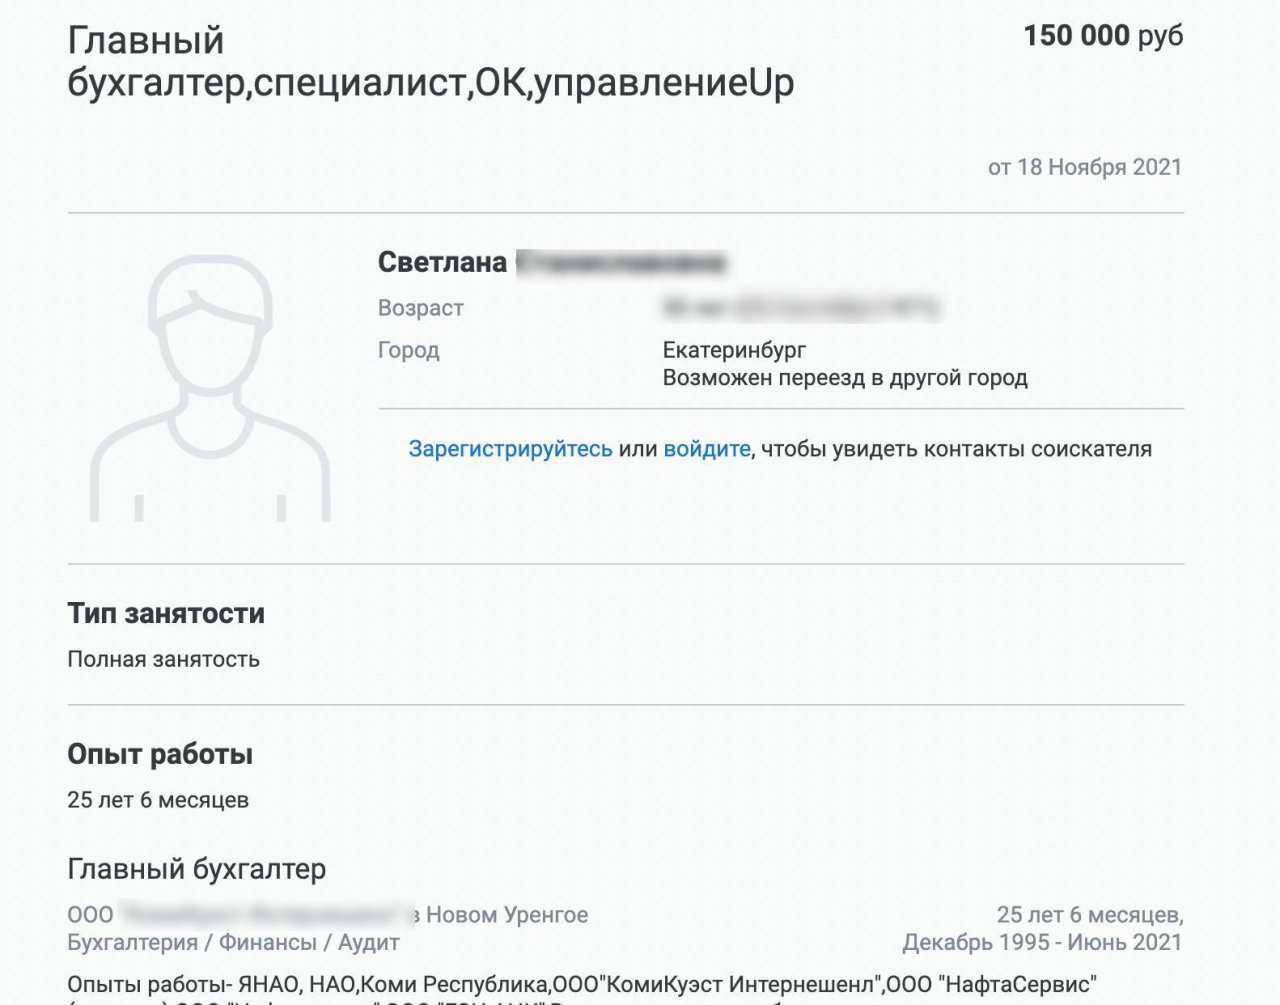Screen dimensions: 1280x1005
Task: Click the resume title Главный бухгалтер,специалист
Action: pyautogui.click(x=430, y=62)
